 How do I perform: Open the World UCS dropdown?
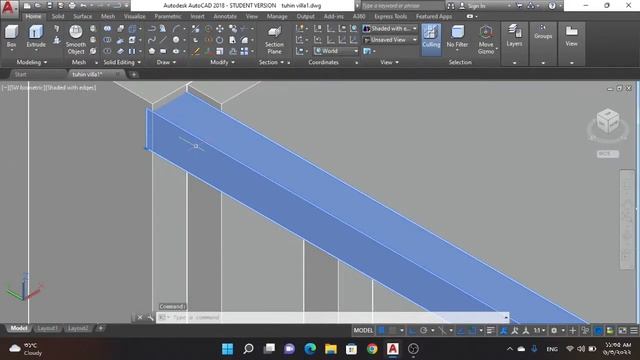[x=336, y=51]
